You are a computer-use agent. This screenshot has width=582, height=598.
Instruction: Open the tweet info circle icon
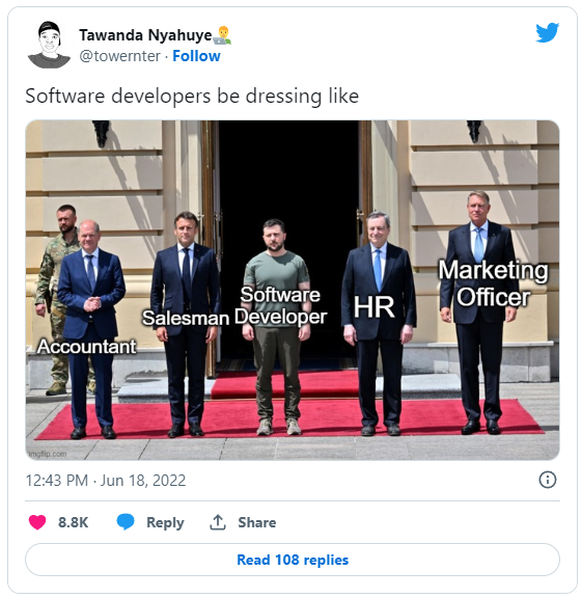pos(548,480)
